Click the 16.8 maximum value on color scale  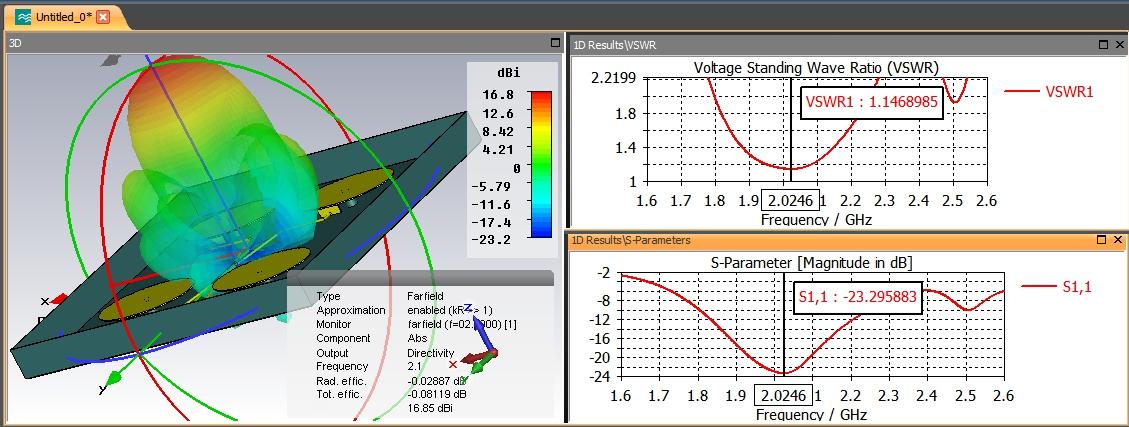(499, 95)
